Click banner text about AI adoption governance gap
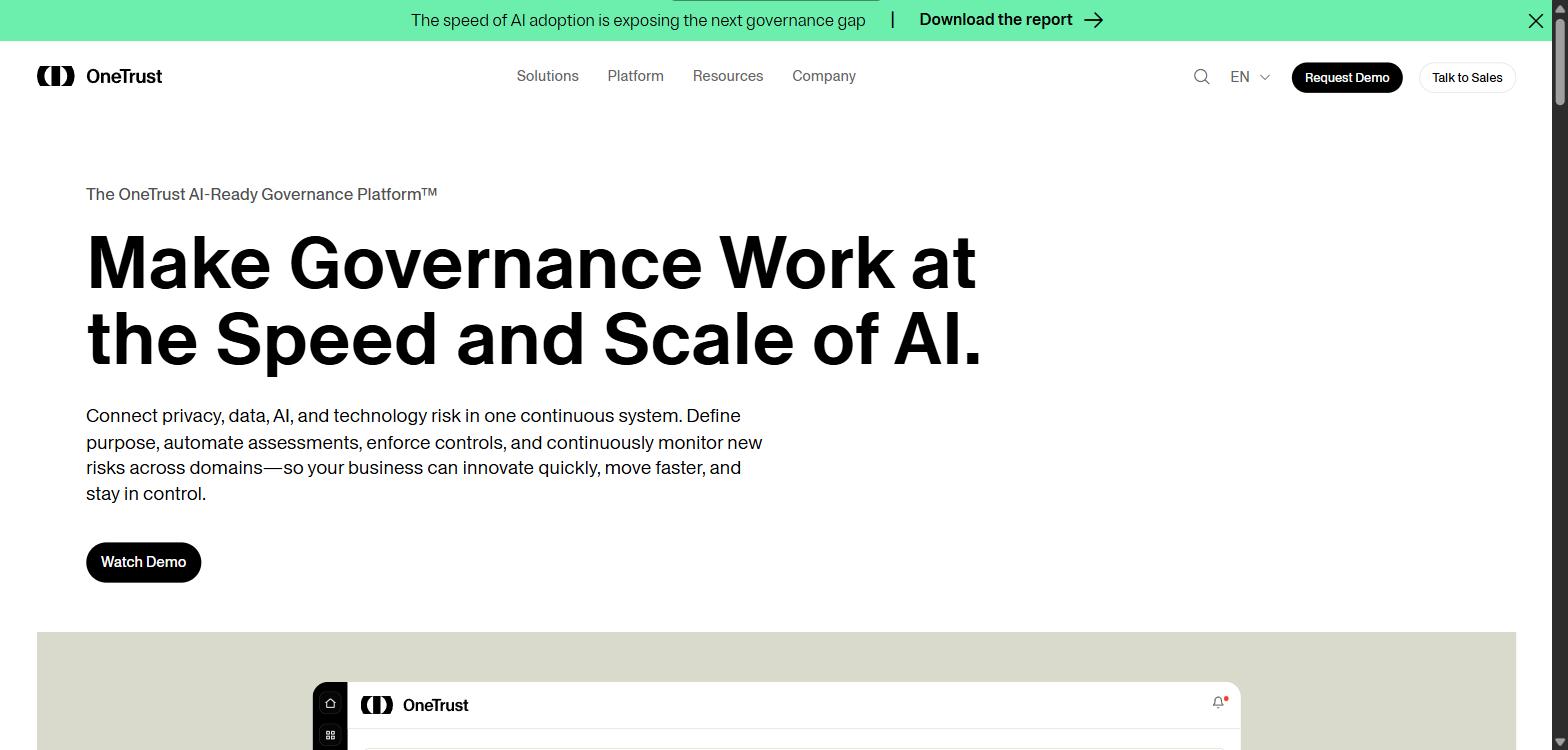The image size is (1568, 750). [638, 20]
